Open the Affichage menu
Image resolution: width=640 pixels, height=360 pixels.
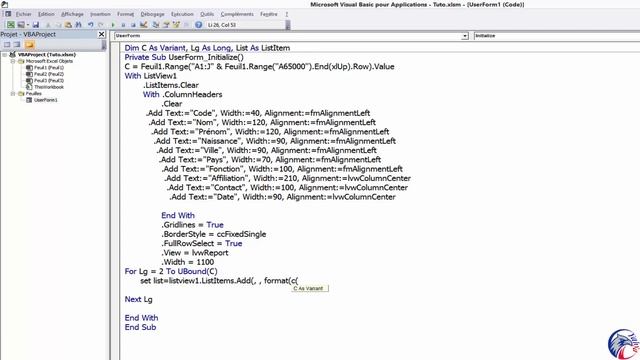(72, 14)
